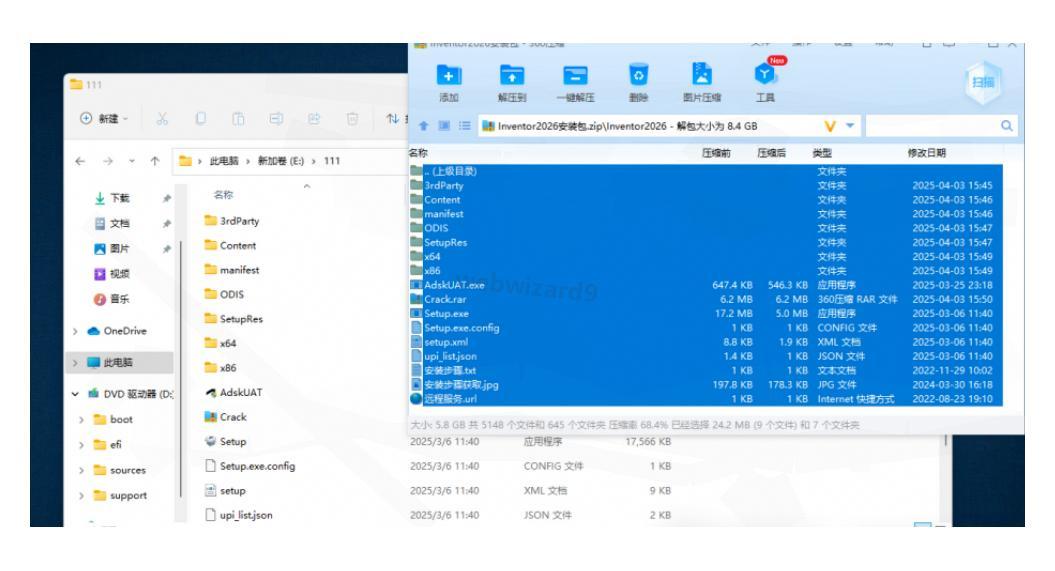
Task: Open the Sort icon in Explorer toolbar
Action: pyautogui.click(x=393, y=119)
